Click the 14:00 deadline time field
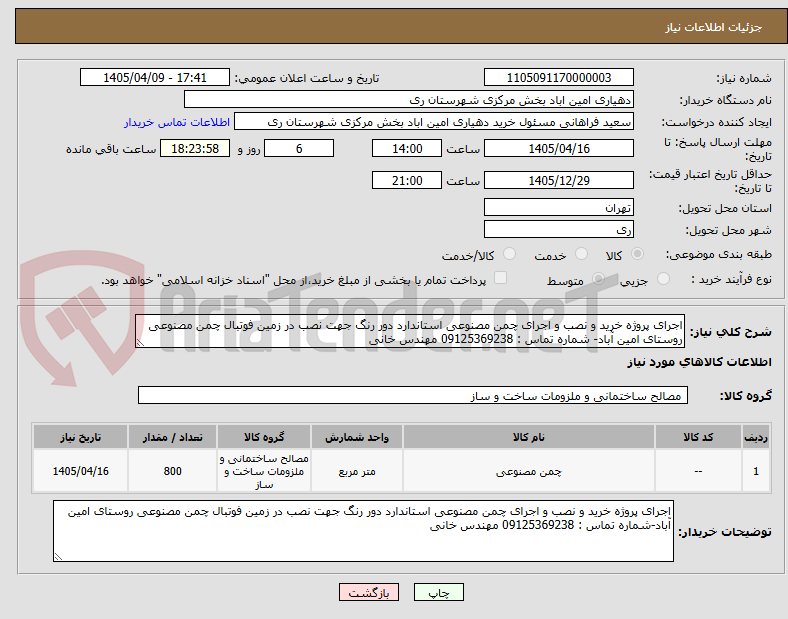Image resolution: width=788 pixels, height=619 pixels. [407, 149]
